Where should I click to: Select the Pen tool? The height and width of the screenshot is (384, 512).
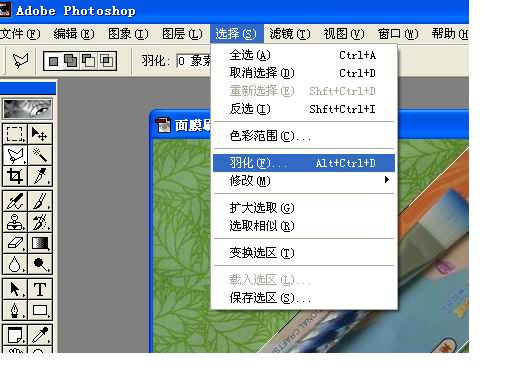[15, 310]
